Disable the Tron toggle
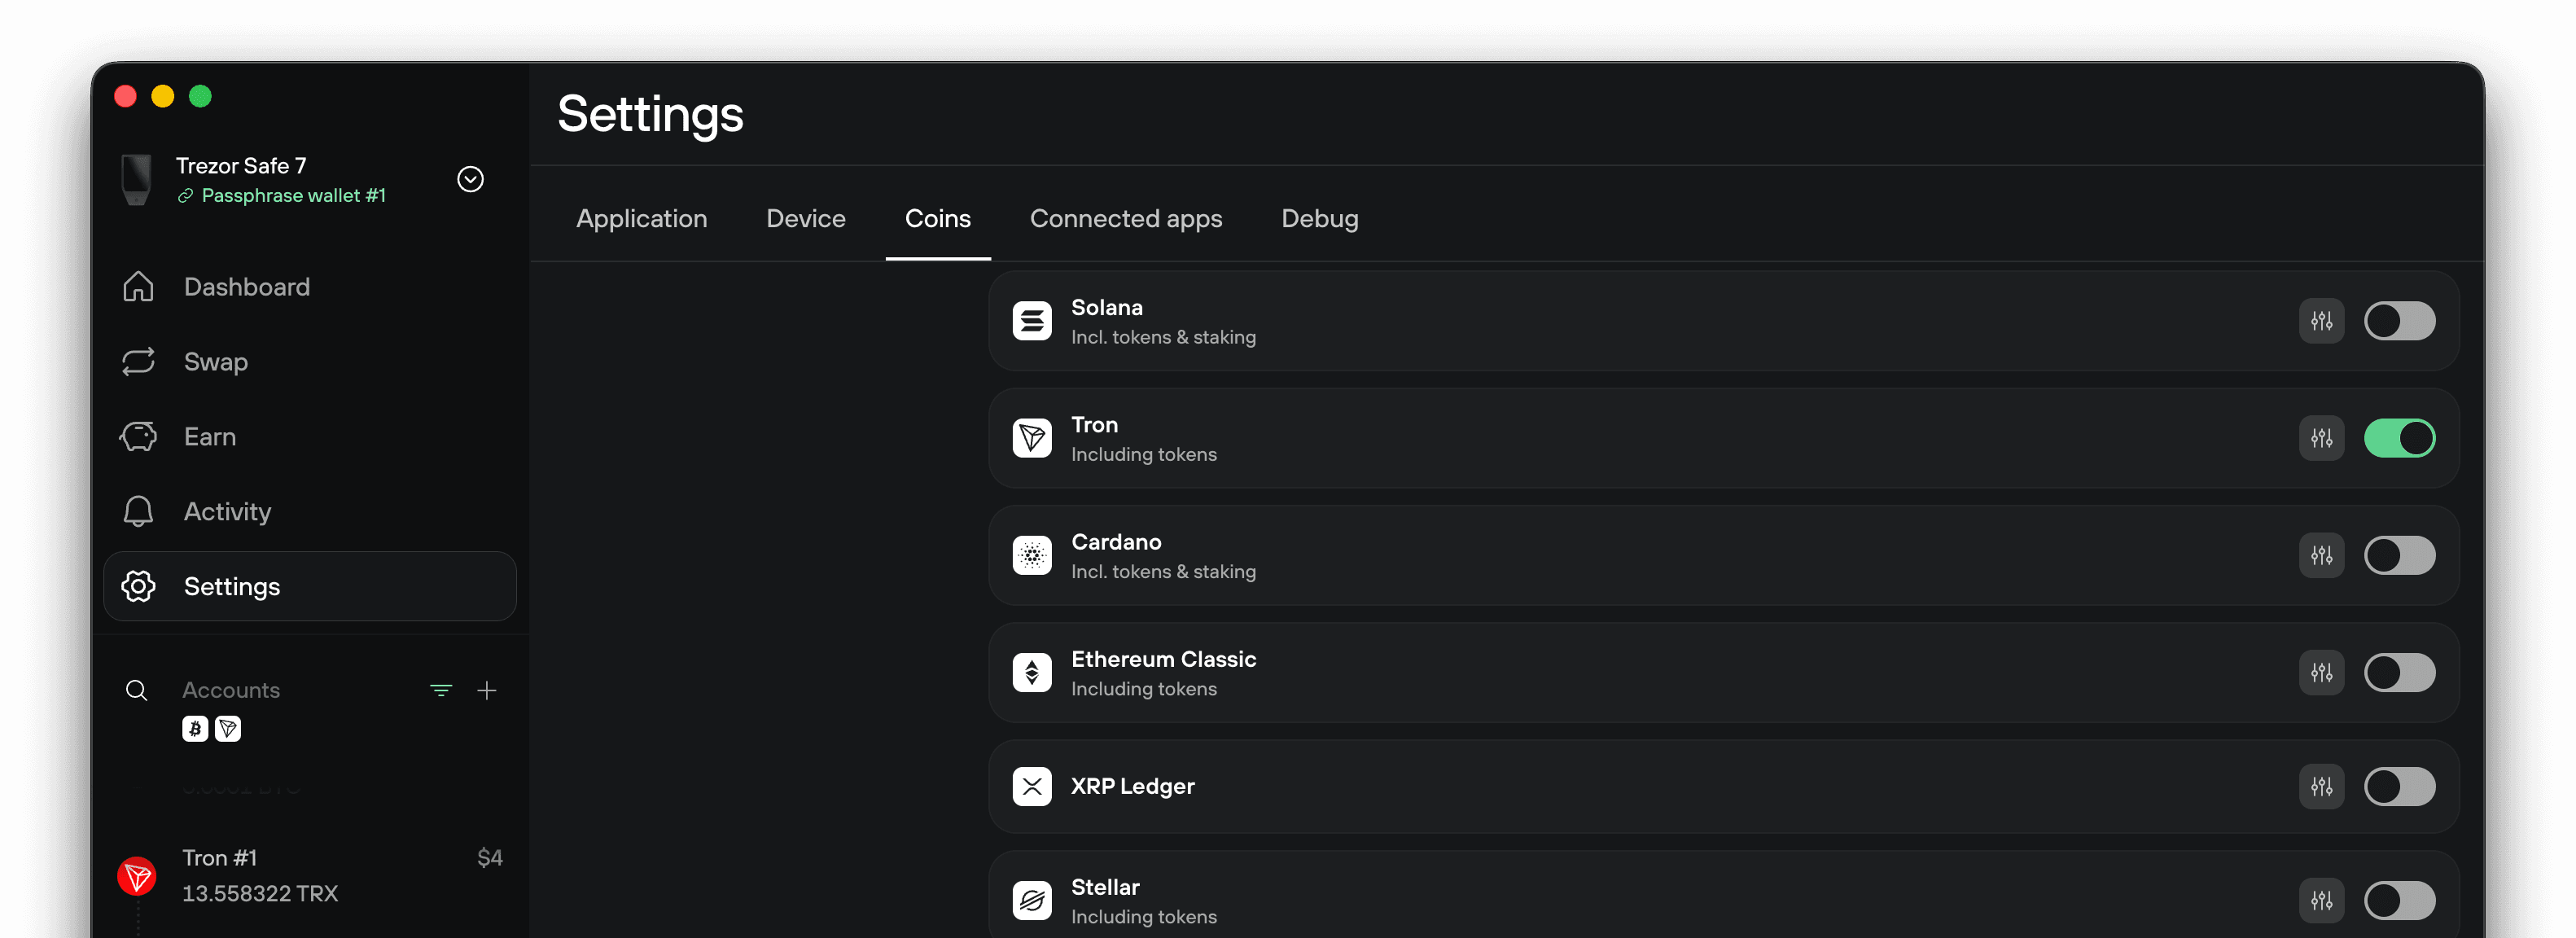2576x938 pixels. (2399, 438)
